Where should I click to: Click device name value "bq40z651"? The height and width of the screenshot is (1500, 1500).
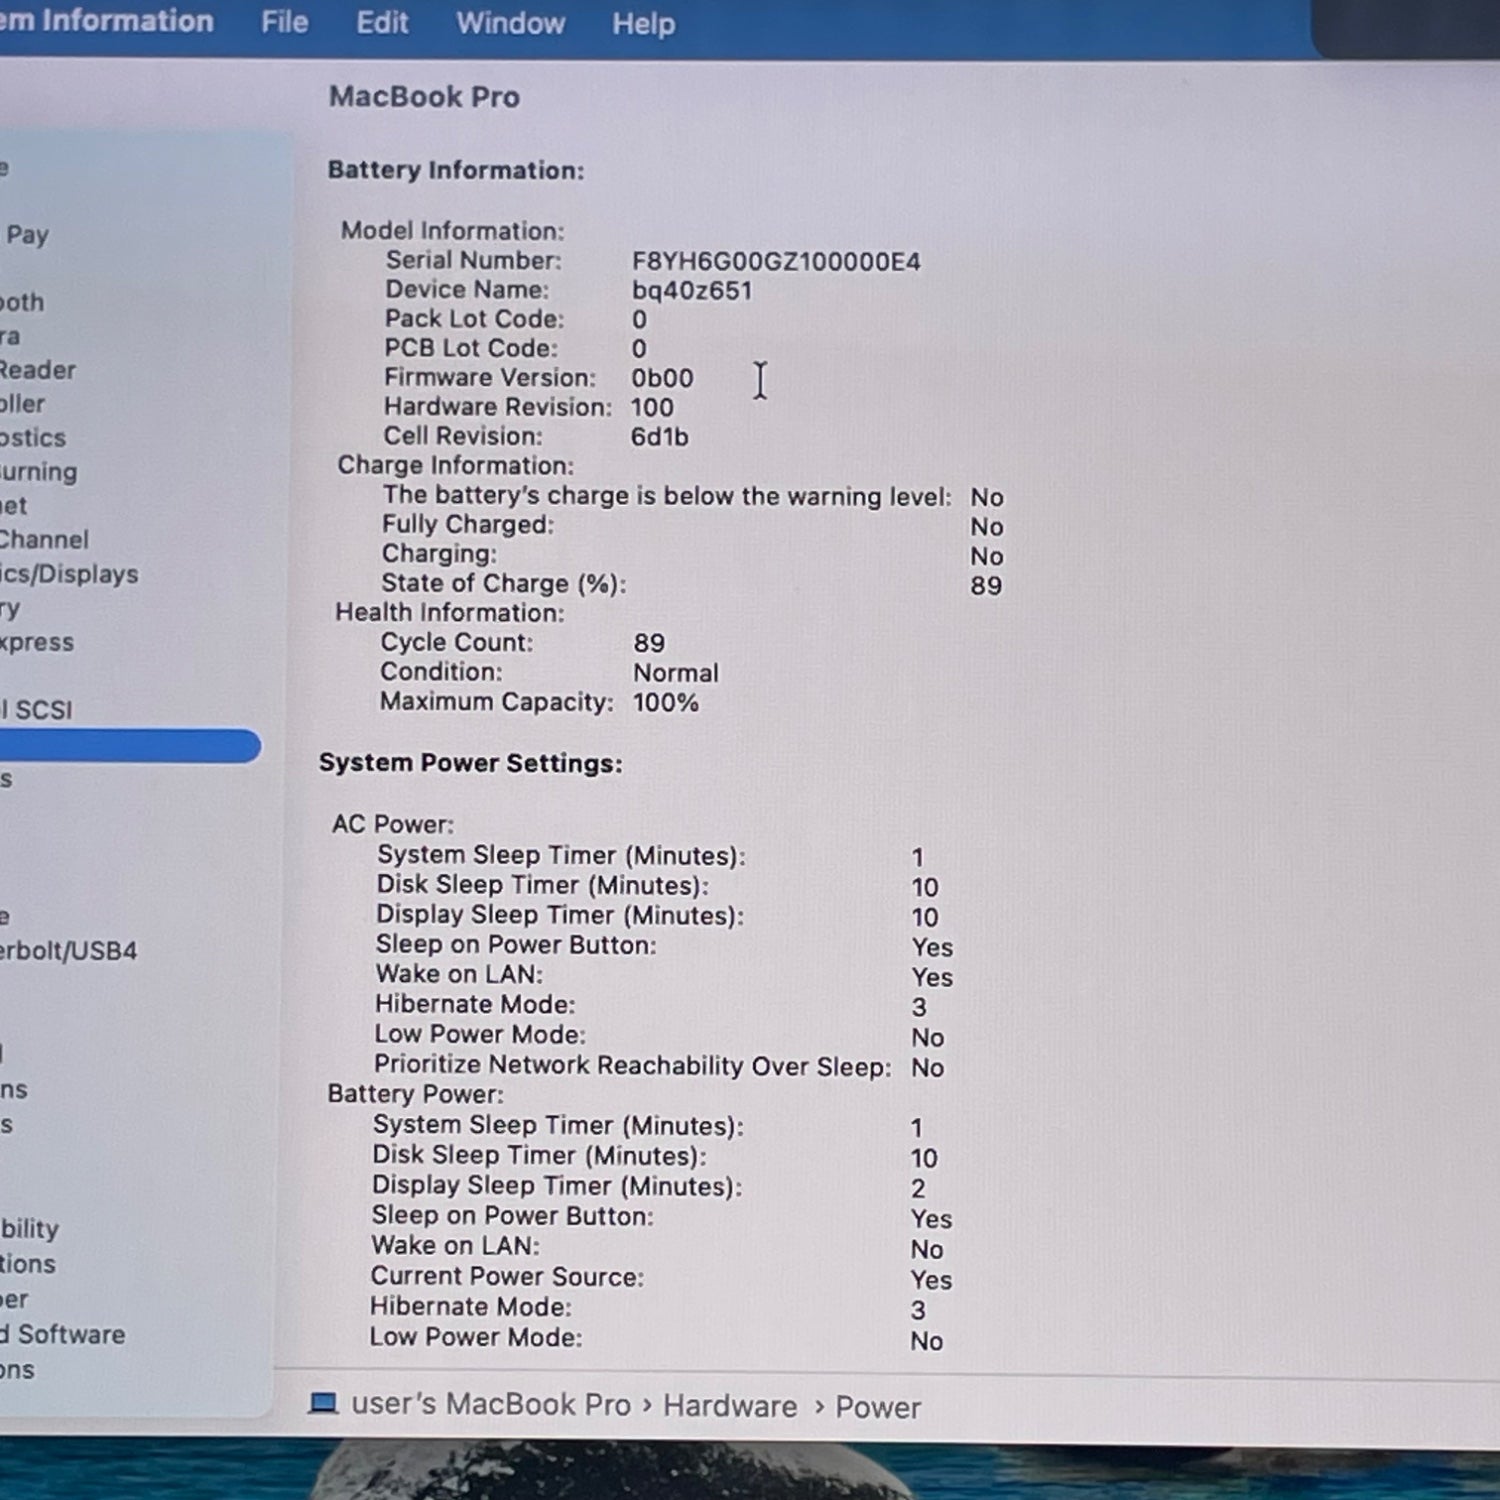692,291
